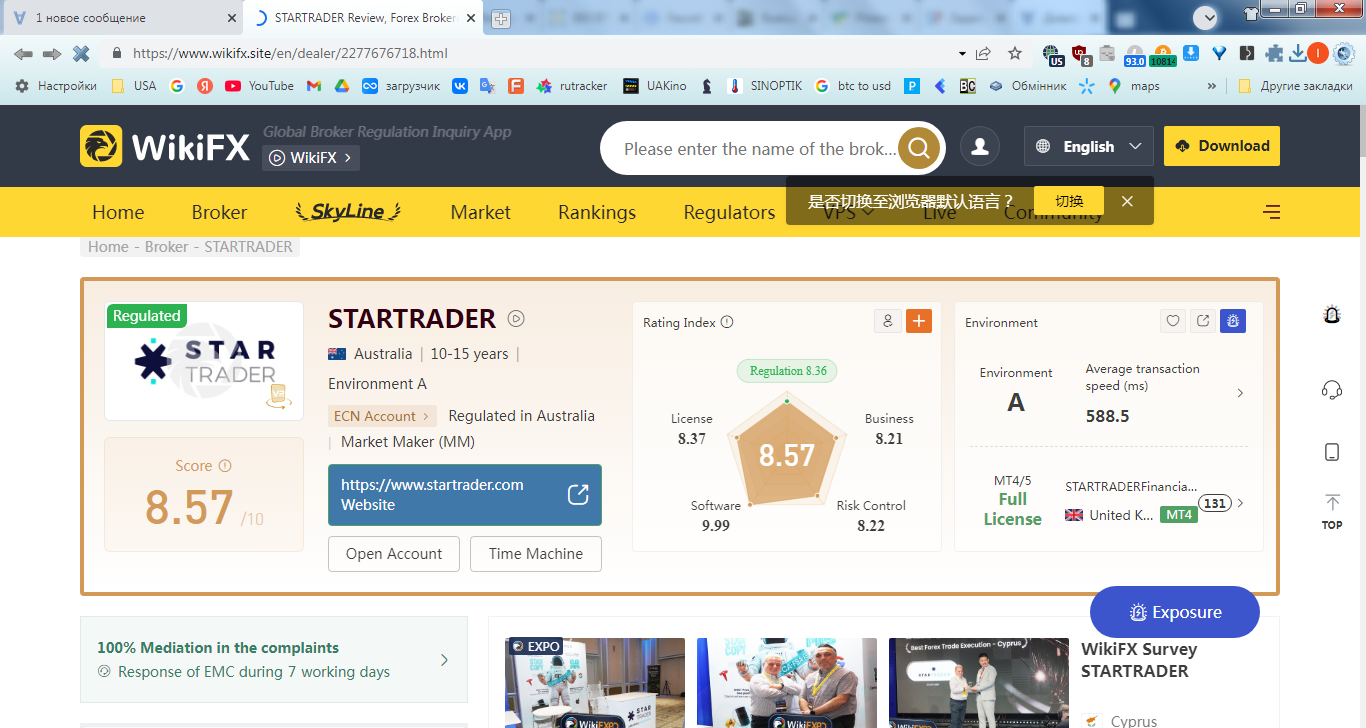Open the SkyLine menu item

click(348, 211)
